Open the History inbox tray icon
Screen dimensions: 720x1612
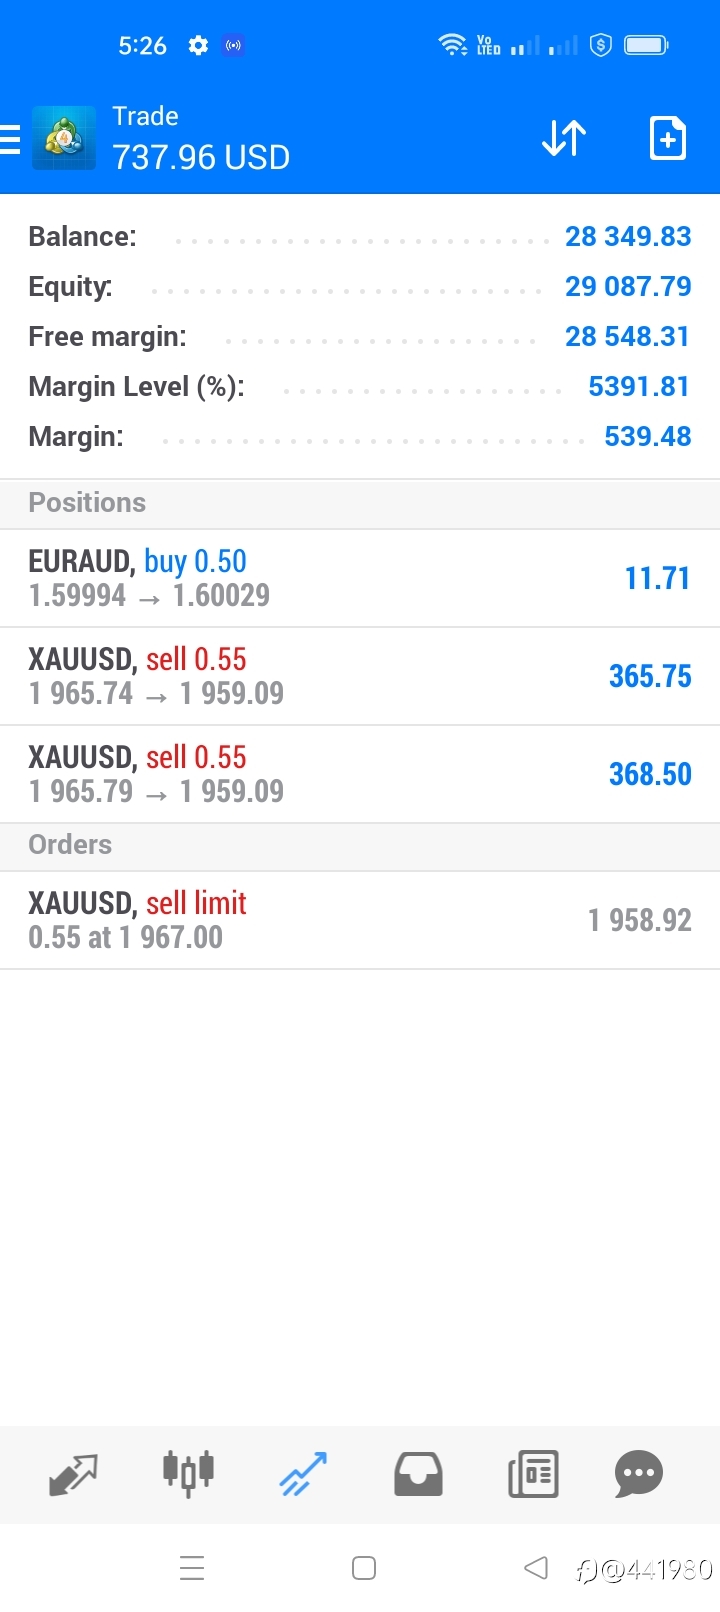(418, 1473)
